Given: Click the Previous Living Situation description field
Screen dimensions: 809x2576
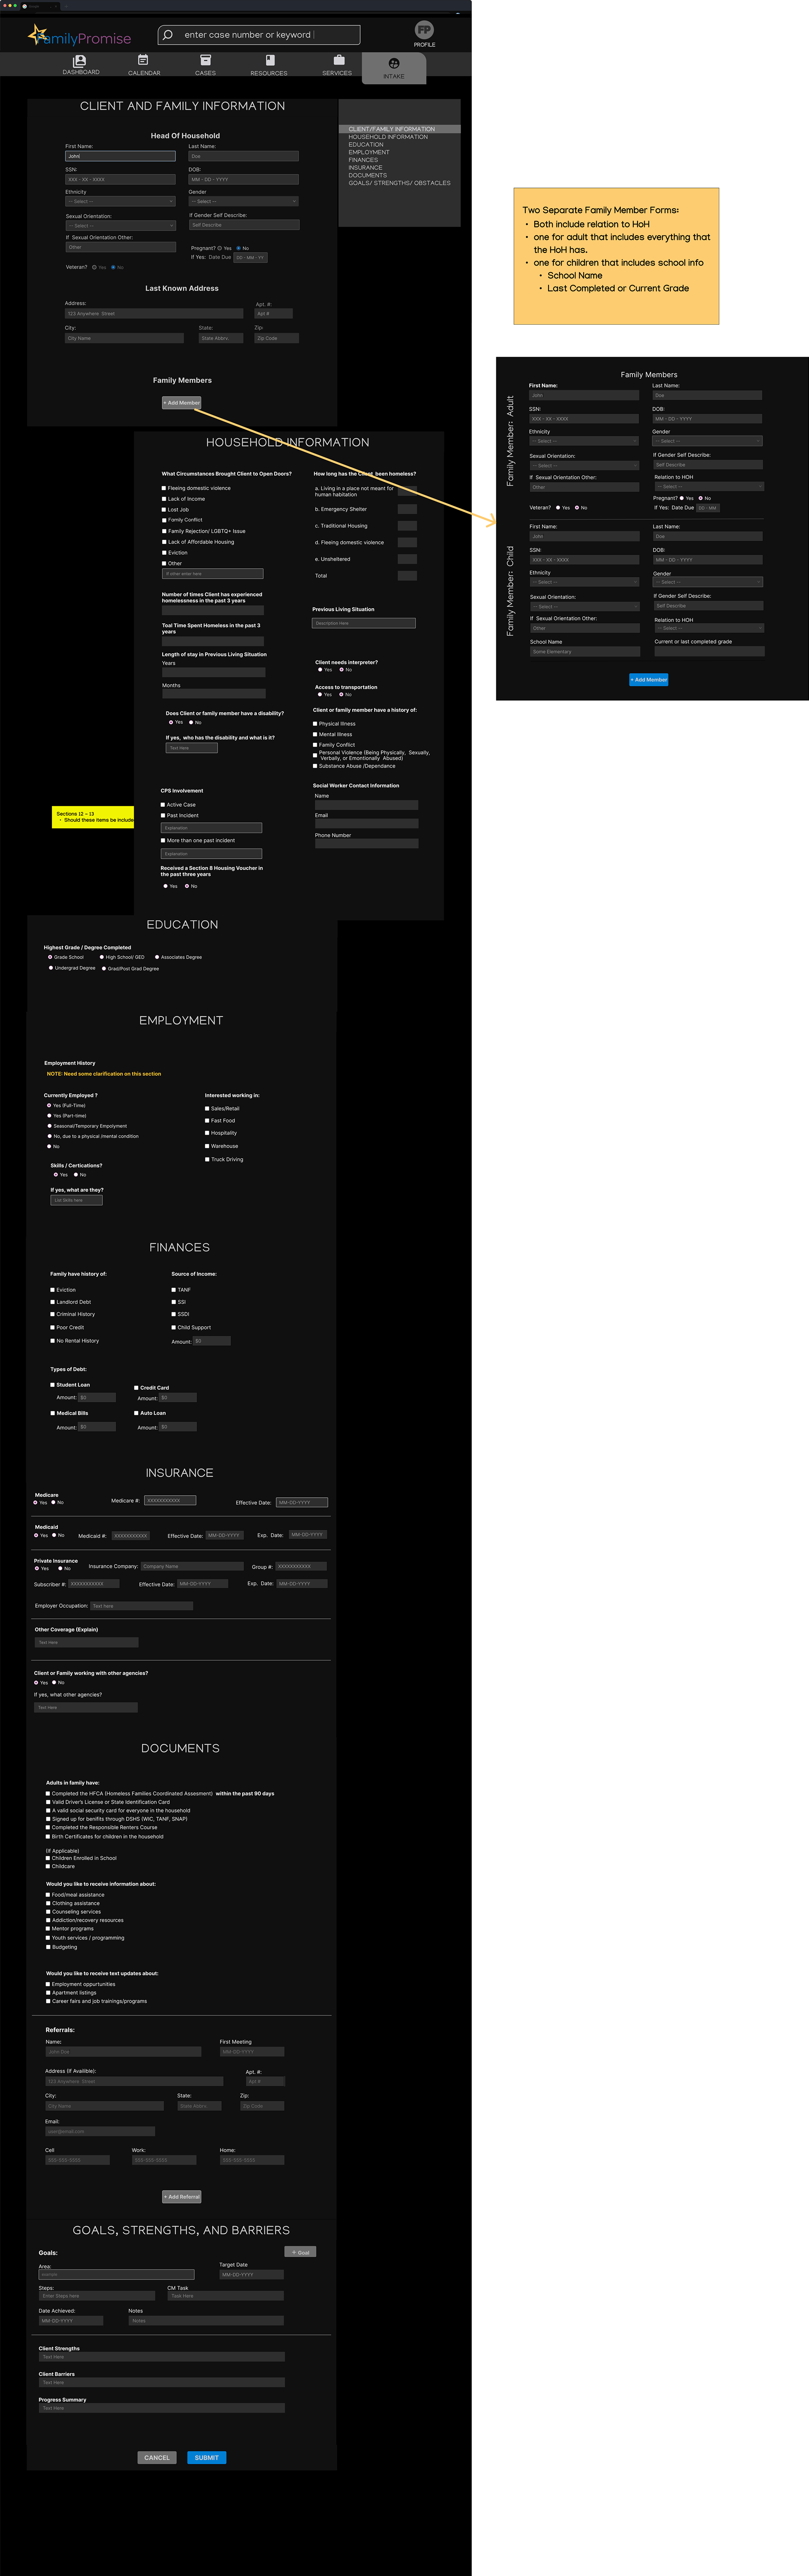Looking at the screenshot, I should click(x=363, y=623).
